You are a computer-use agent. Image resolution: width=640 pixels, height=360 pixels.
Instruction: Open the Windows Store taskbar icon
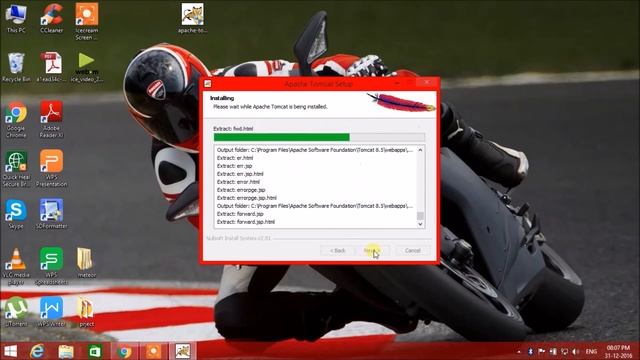point(95,351)
